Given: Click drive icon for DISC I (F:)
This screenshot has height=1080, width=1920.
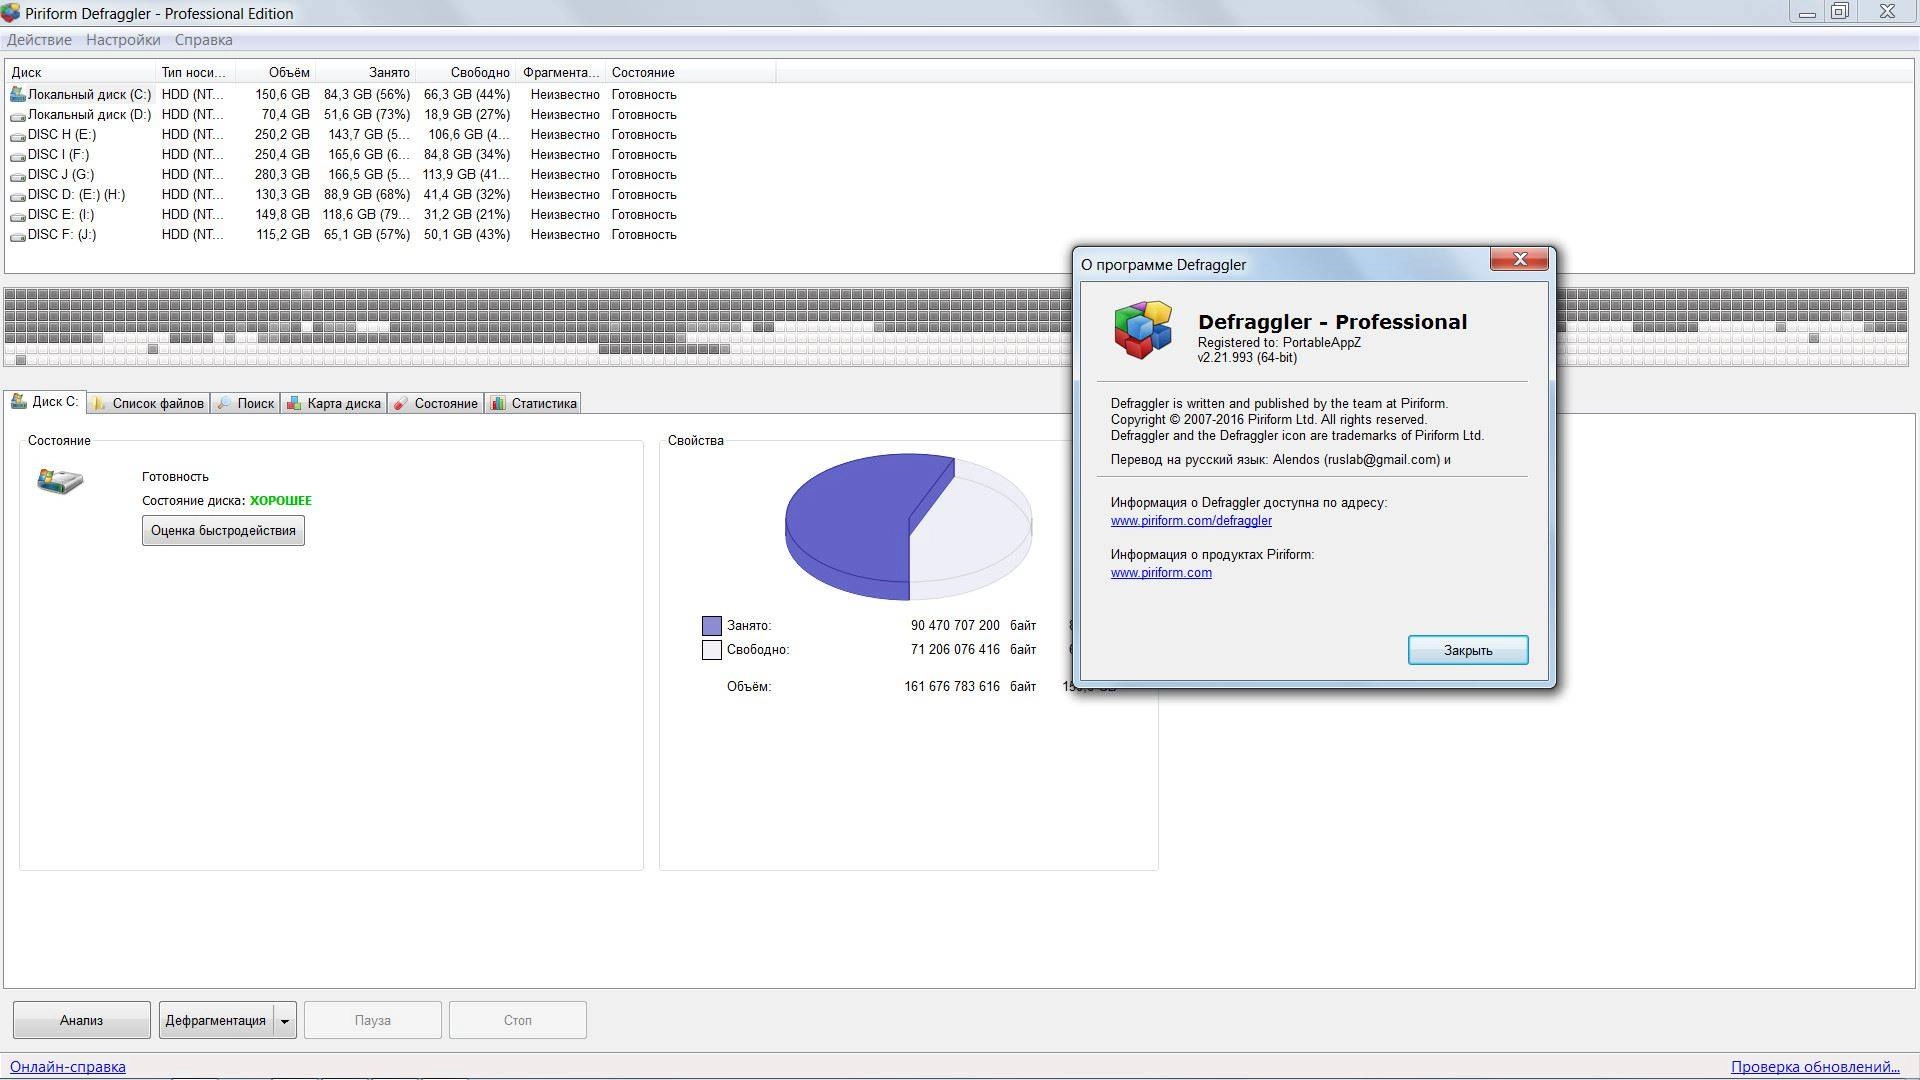Looking at the screenshot, I should tap(18, 155).
